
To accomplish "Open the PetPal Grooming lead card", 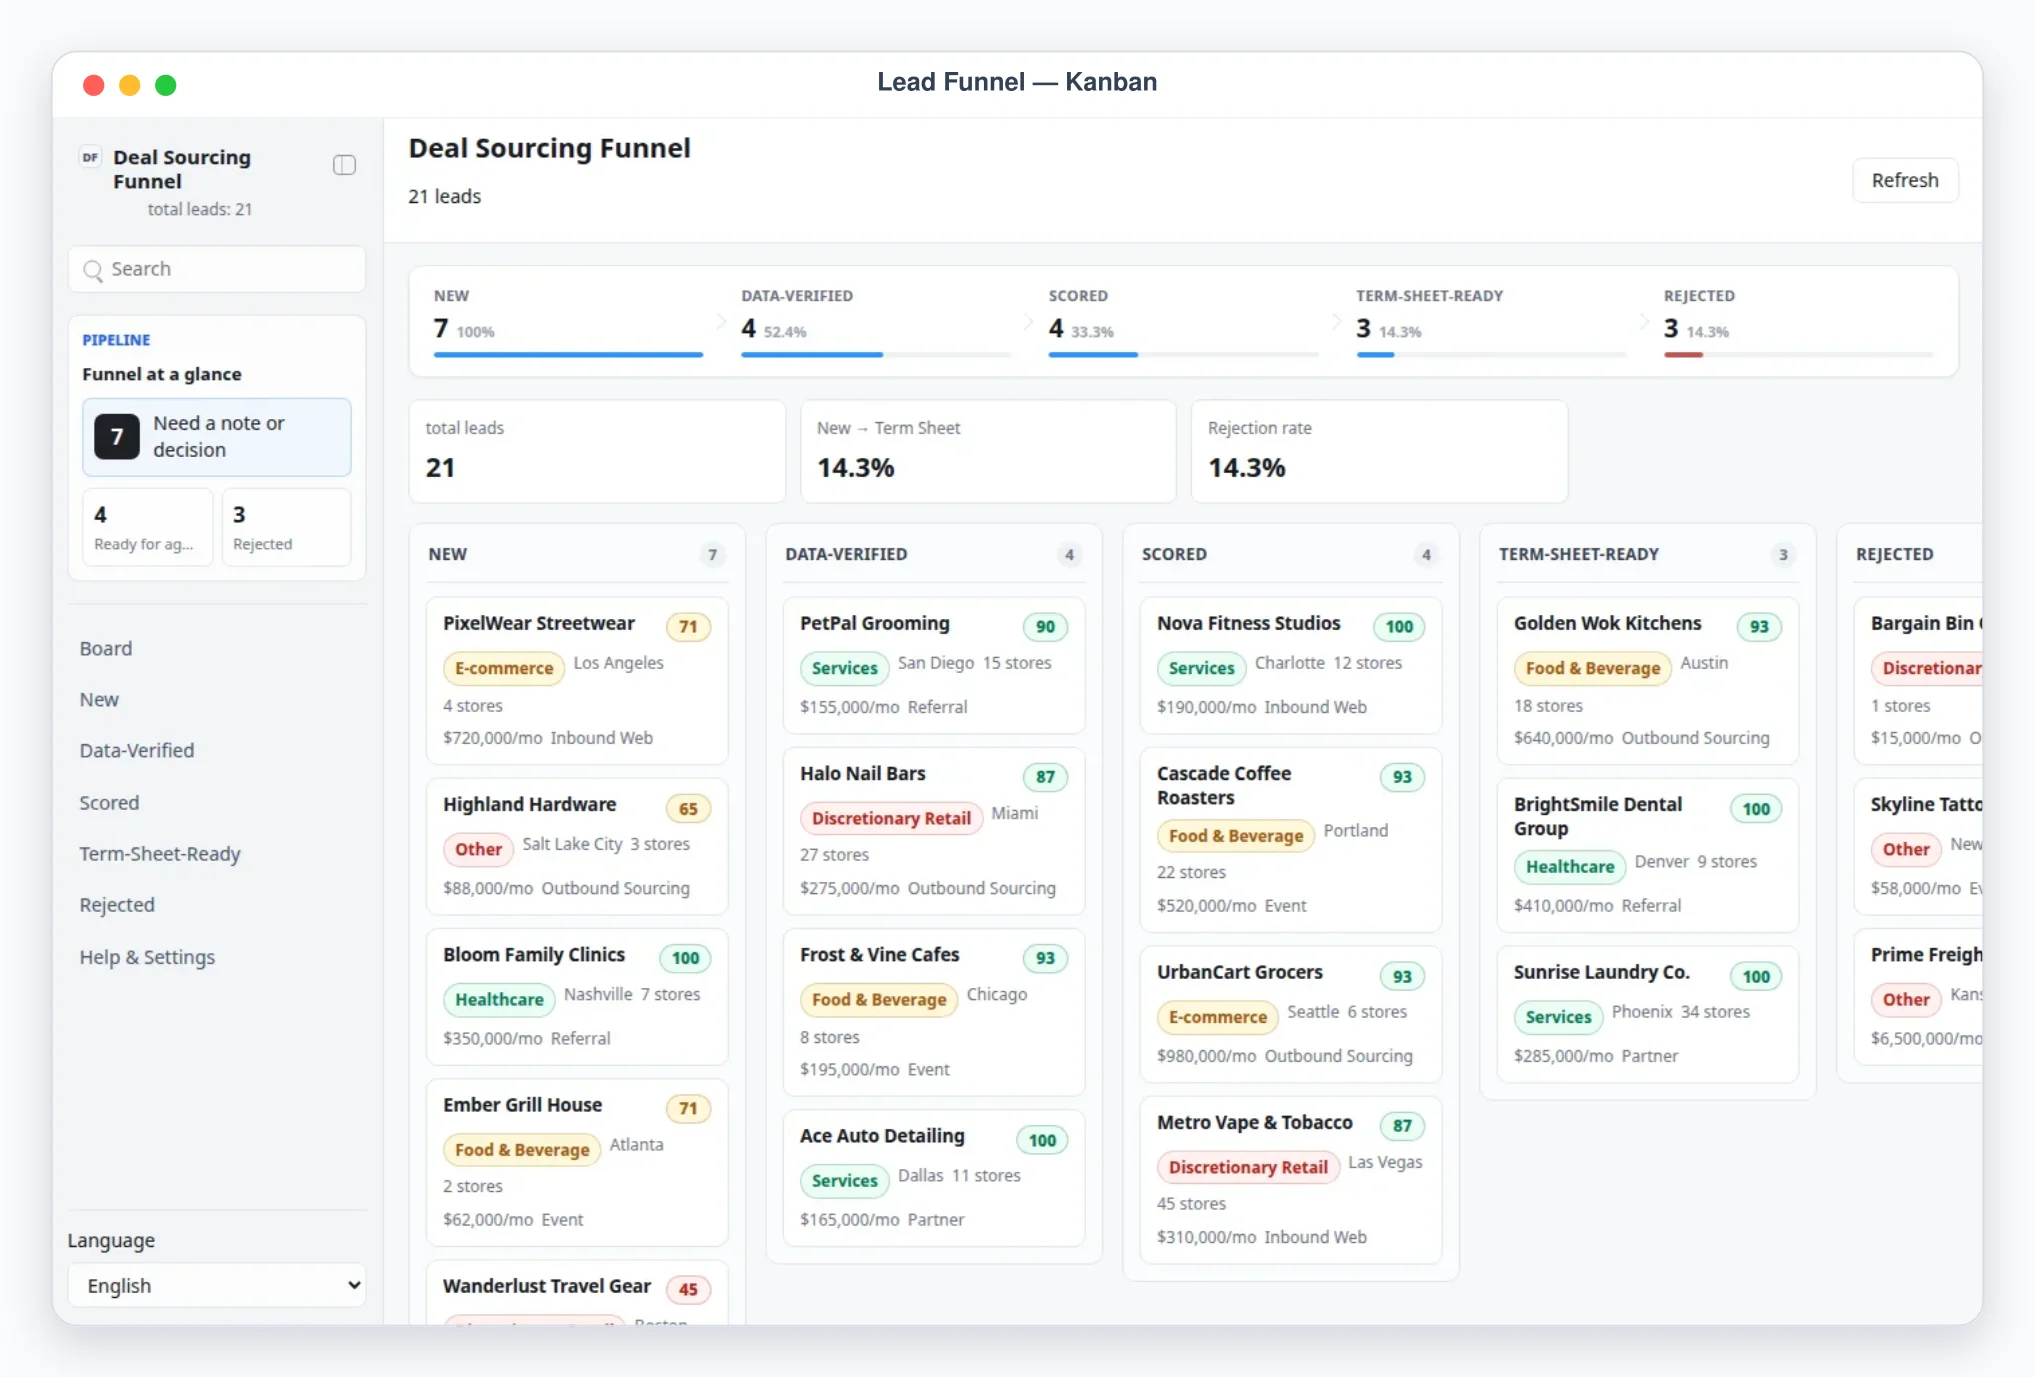I will [x=934, y=665].
